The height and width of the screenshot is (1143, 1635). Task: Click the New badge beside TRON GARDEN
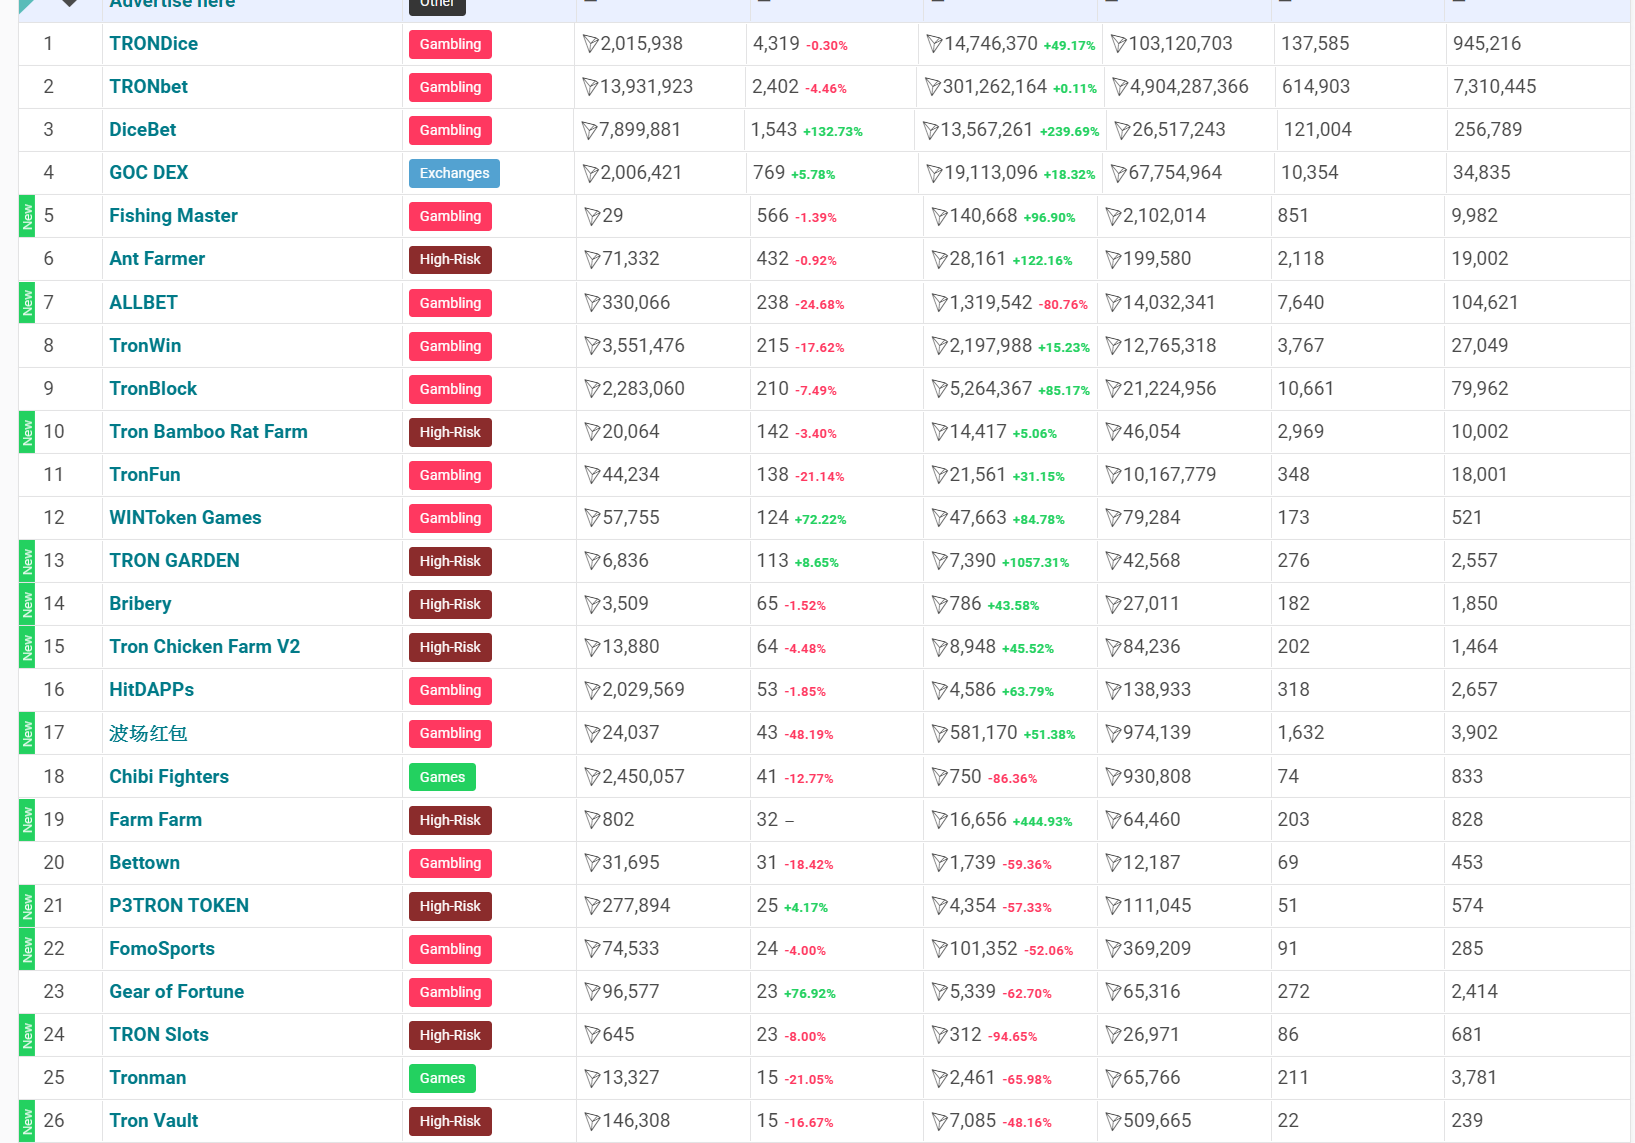click(x=27, y=561)
